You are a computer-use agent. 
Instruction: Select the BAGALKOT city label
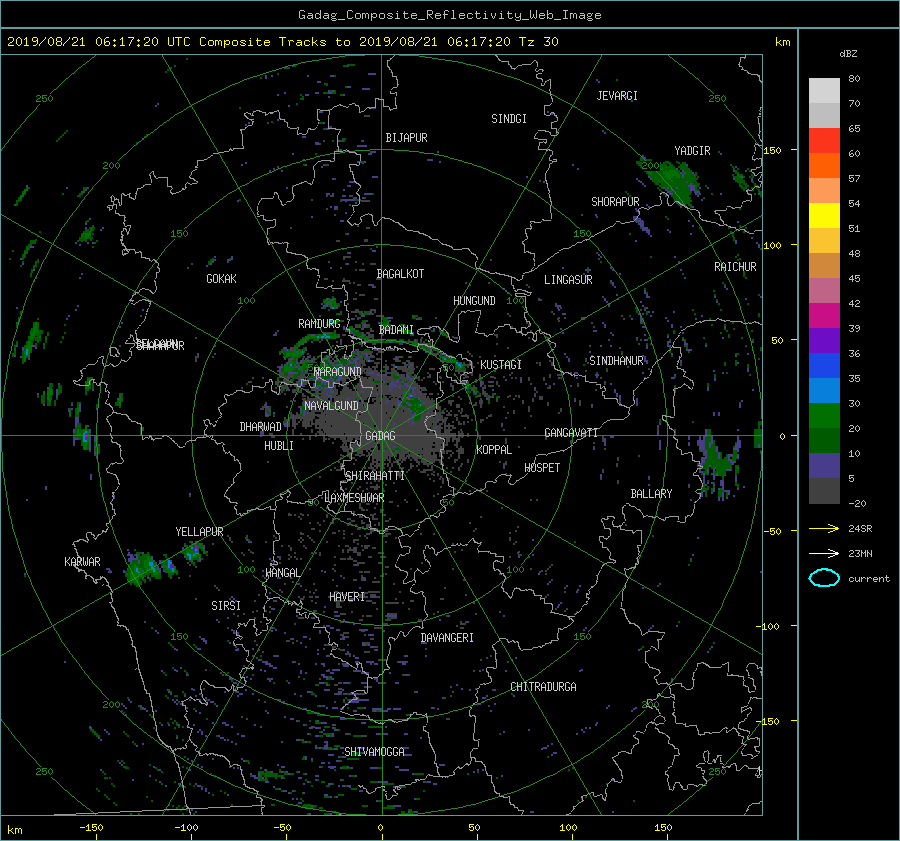(x=400, y=274)
